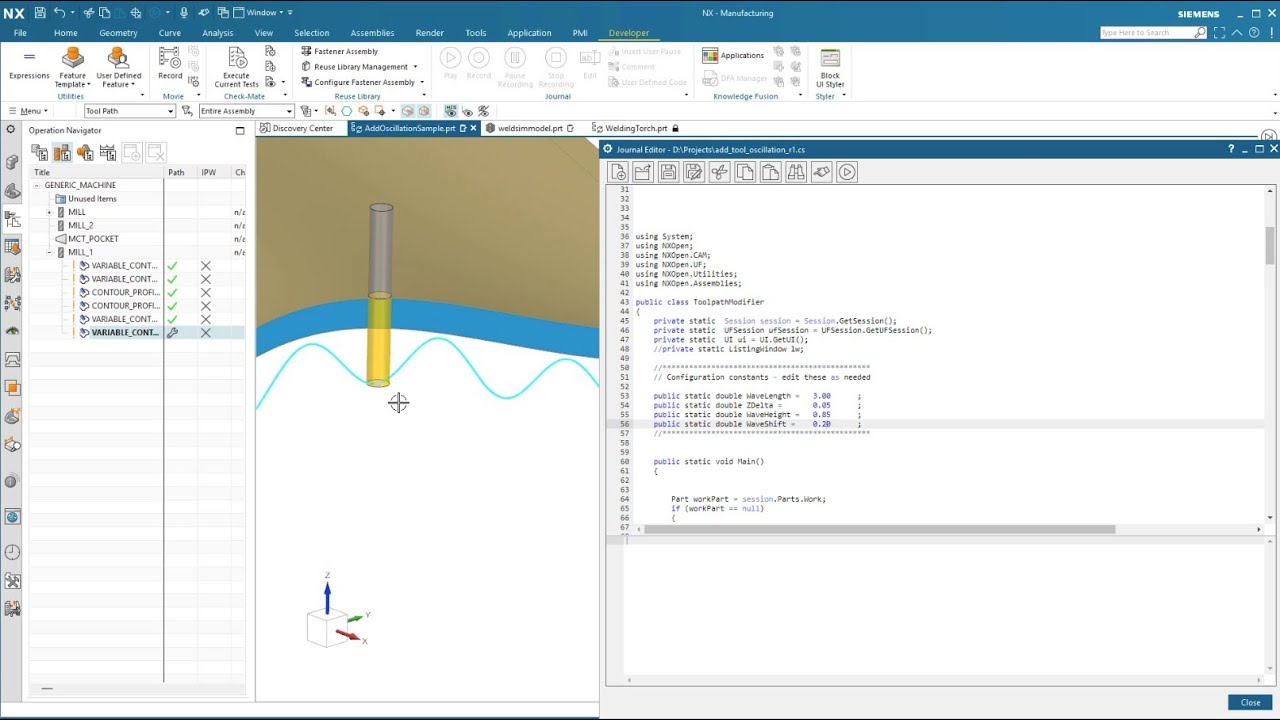Play the journal in Journal Editor
1280x720 pixels.
pos(847,172)
